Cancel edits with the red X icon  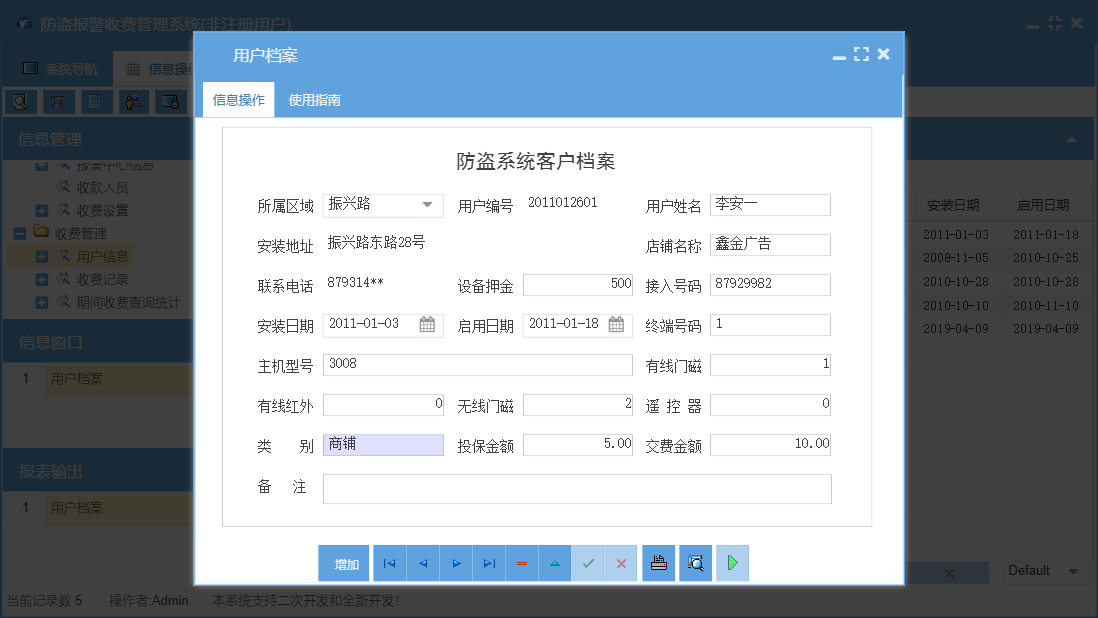tap(621, 563)
